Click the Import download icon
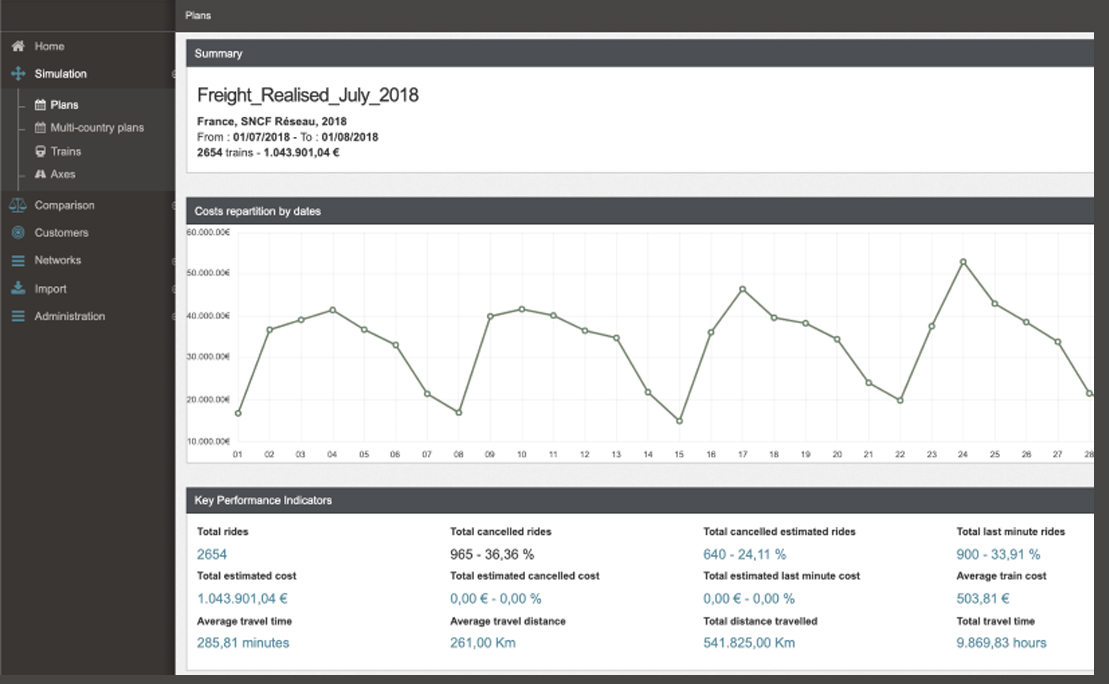Screen dimensions: 1109x684 pos(17,288)
